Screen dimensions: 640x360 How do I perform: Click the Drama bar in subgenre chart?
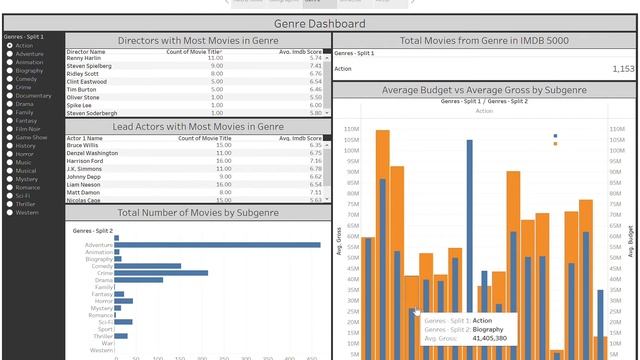[x=139, y=280]
